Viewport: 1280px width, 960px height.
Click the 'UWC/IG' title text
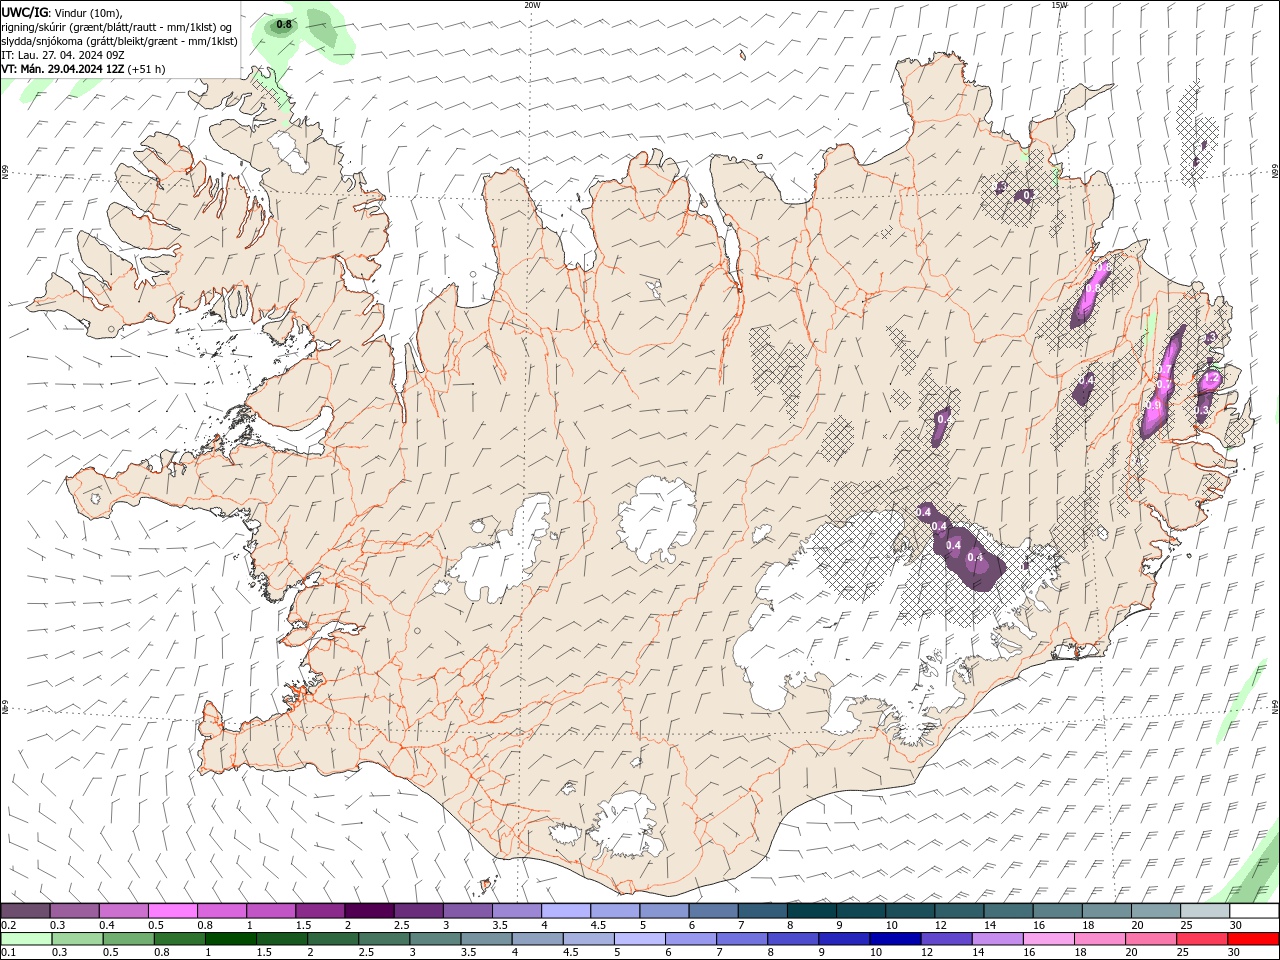pyautogui.click(x=25, y=12)
